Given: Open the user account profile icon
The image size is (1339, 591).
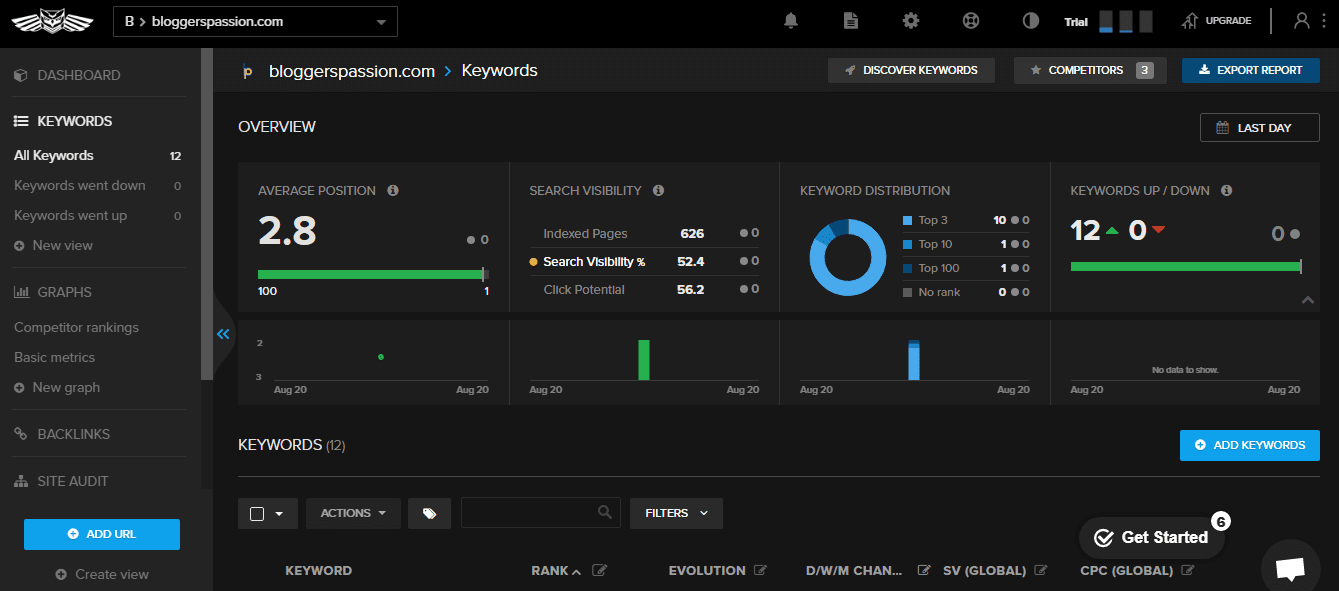Looking at the screenshot, I should (1301, 21).
